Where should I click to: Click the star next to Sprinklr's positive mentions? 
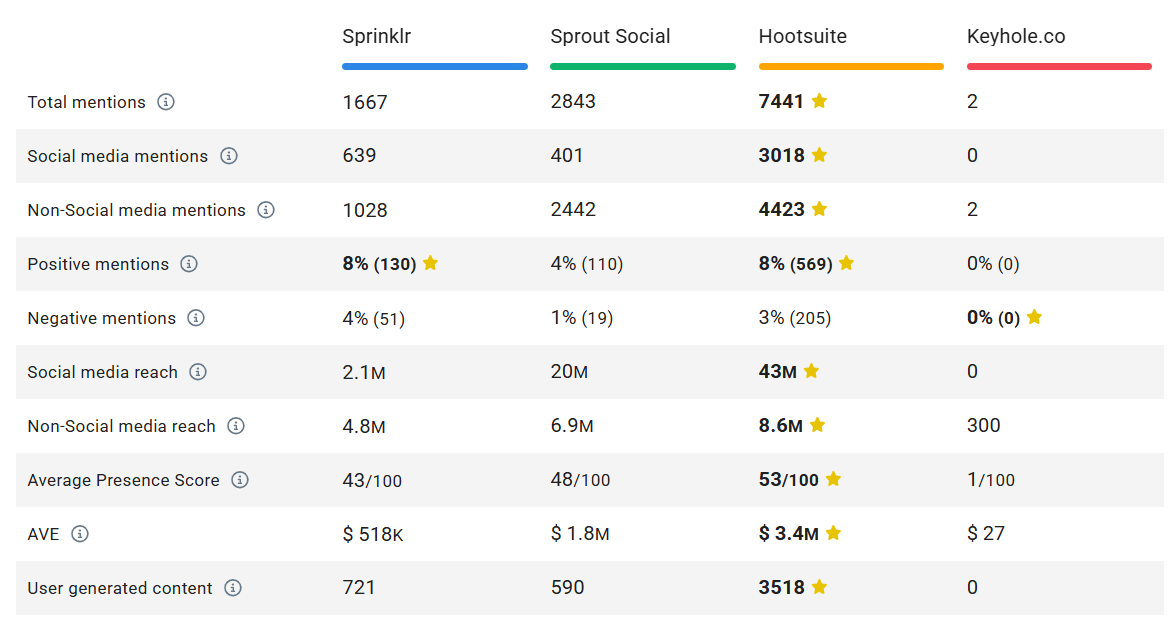(430, 263)
